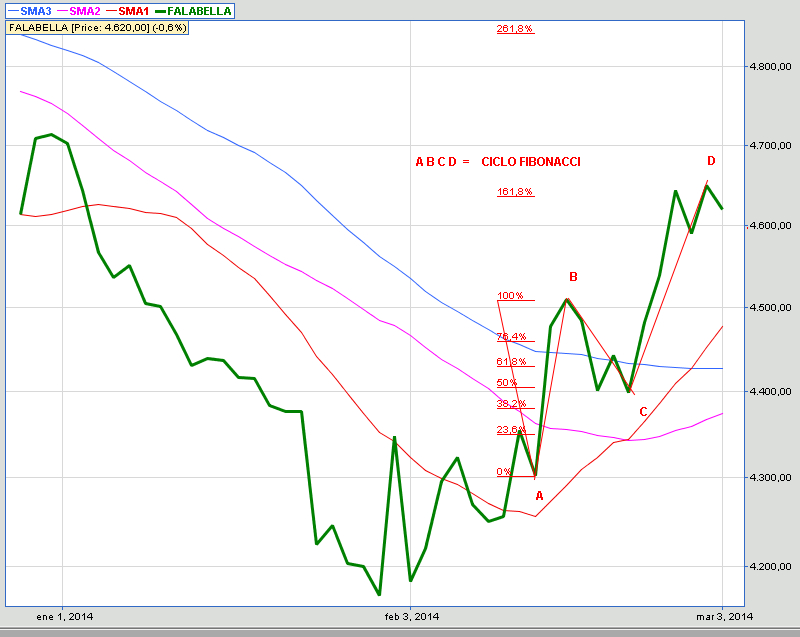Click the point B marker label
Screen dimensions: 800x637
(x=573, y=276)
